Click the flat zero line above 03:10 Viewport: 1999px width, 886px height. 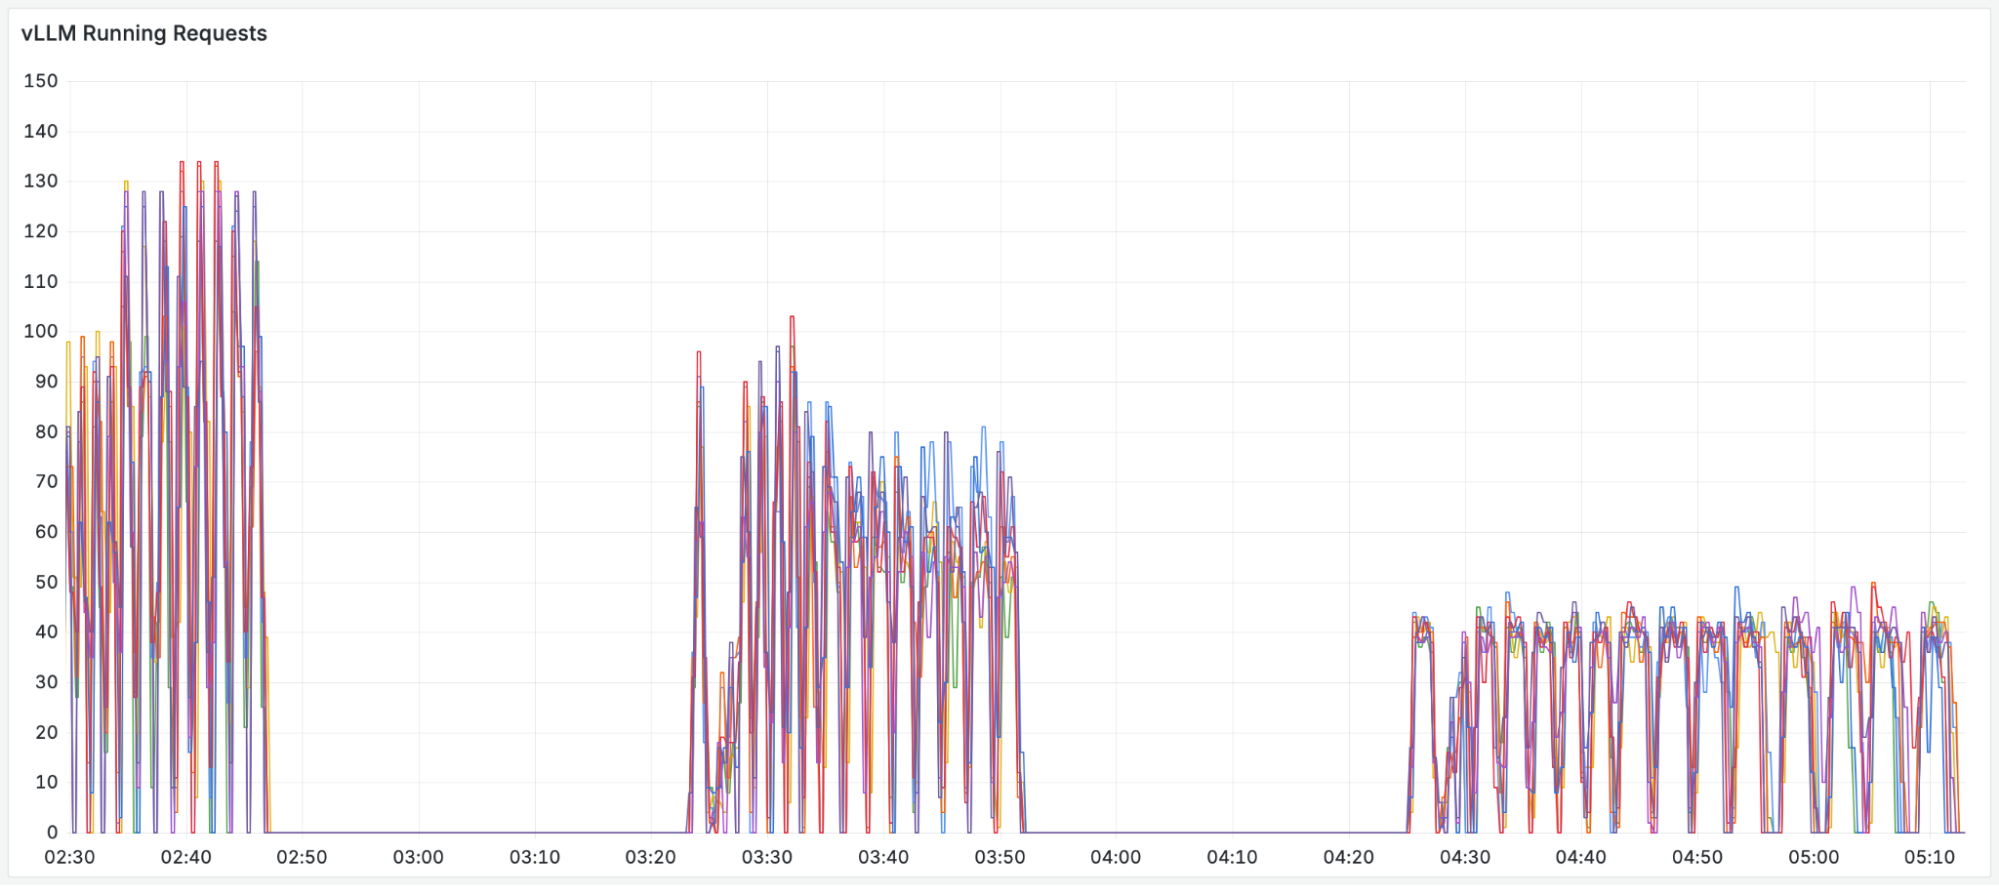pos(535,832)
